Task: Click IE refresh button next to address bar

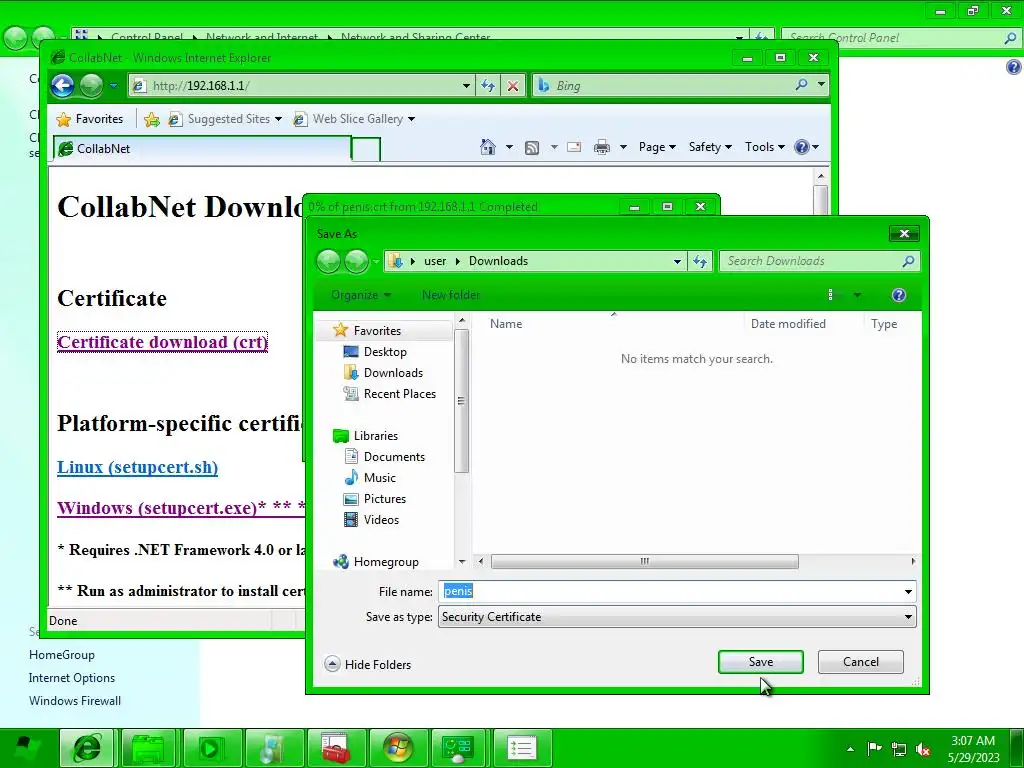Action: (488, 86)
